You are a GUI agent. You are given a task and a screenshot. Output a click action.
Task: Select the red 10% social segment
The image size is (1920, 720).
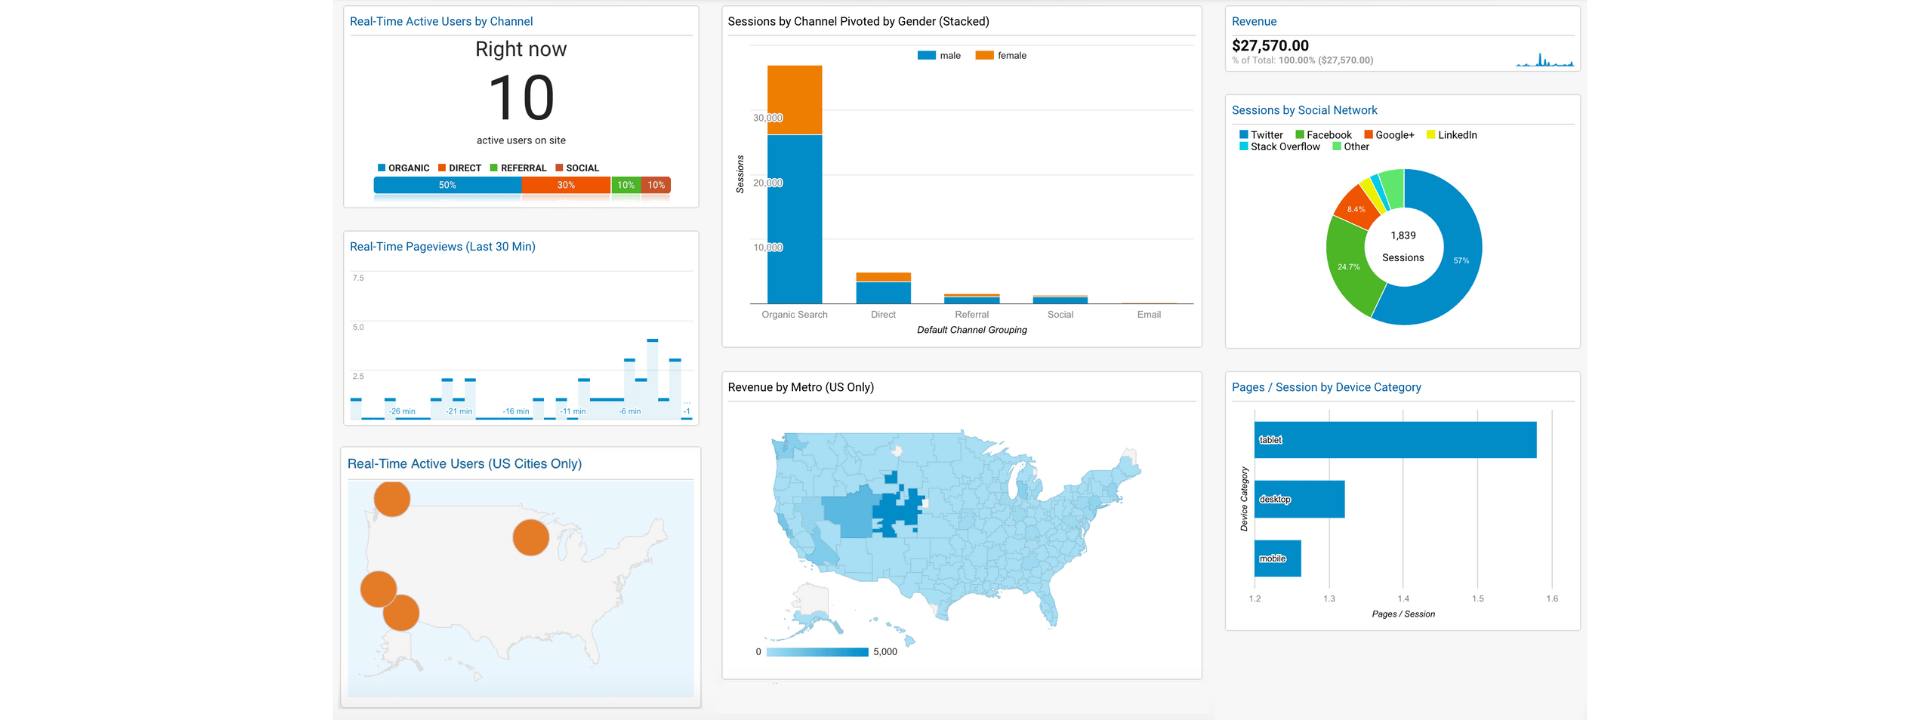pyautogui.click(x=656, y=185)
